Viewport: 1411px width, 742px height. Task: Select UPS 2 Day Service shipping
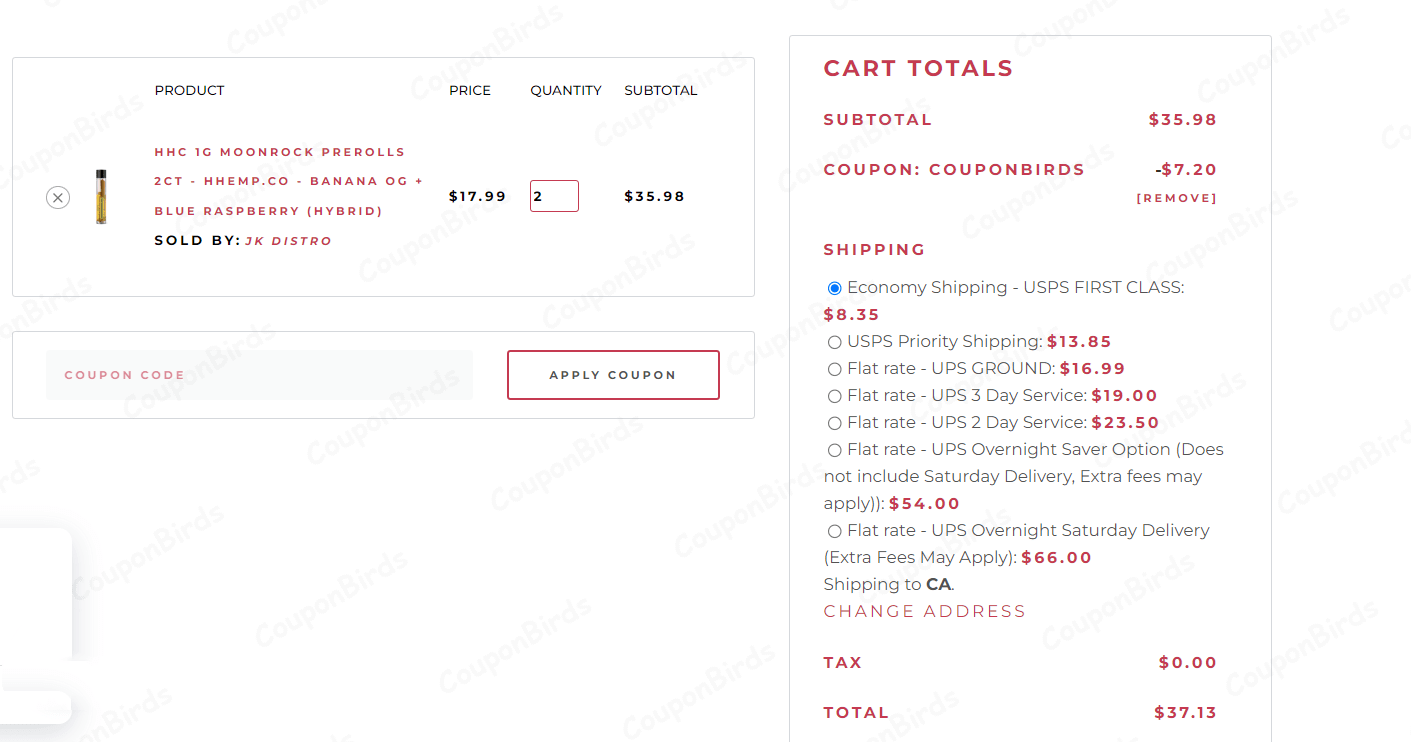[835, 422]
